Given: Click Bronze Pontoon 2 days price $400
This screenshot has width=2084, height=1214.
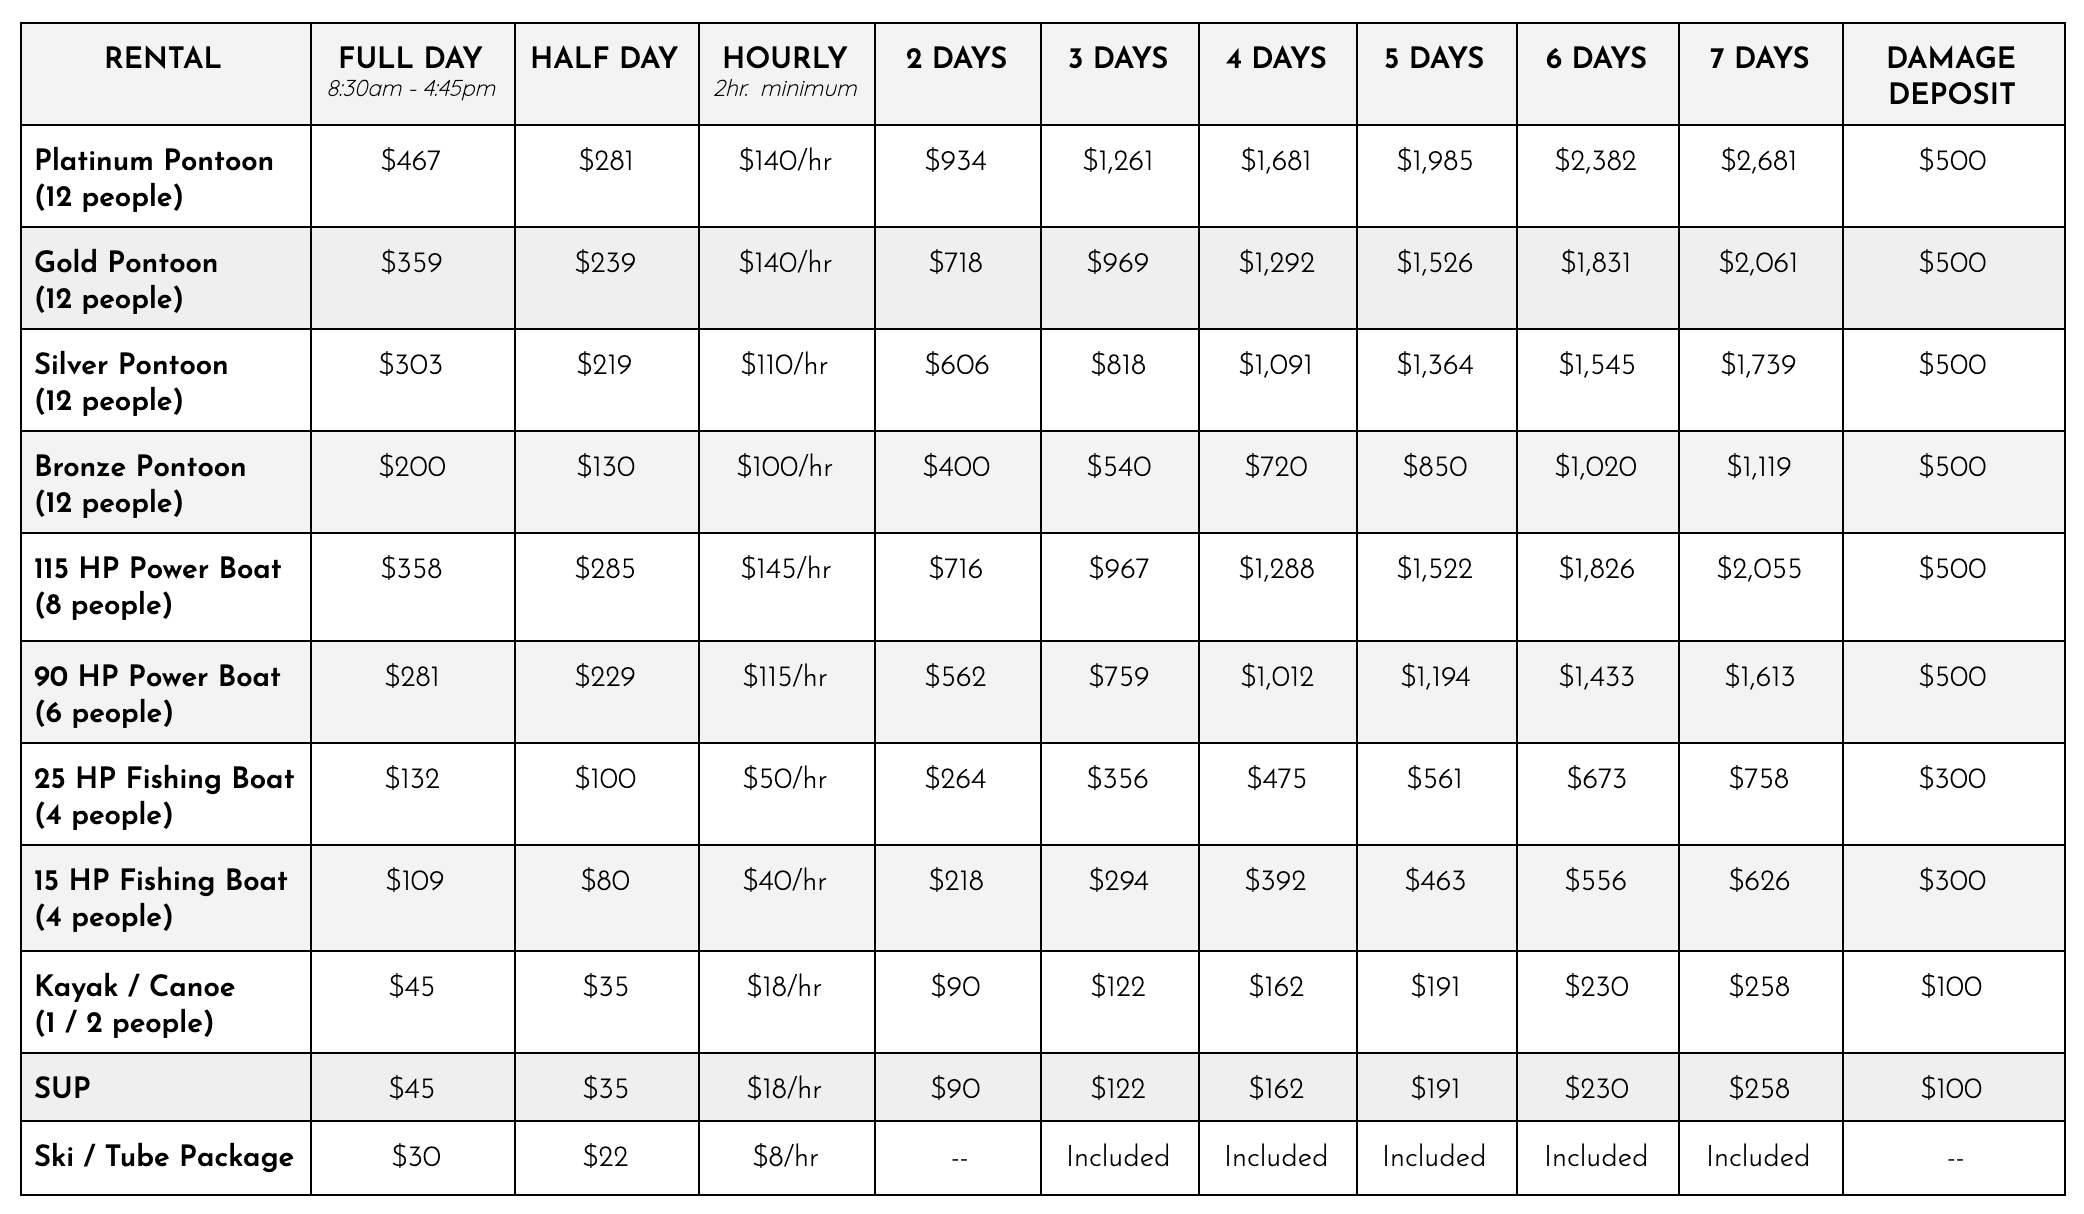Looking at the screenshot, I should [956, 467].
